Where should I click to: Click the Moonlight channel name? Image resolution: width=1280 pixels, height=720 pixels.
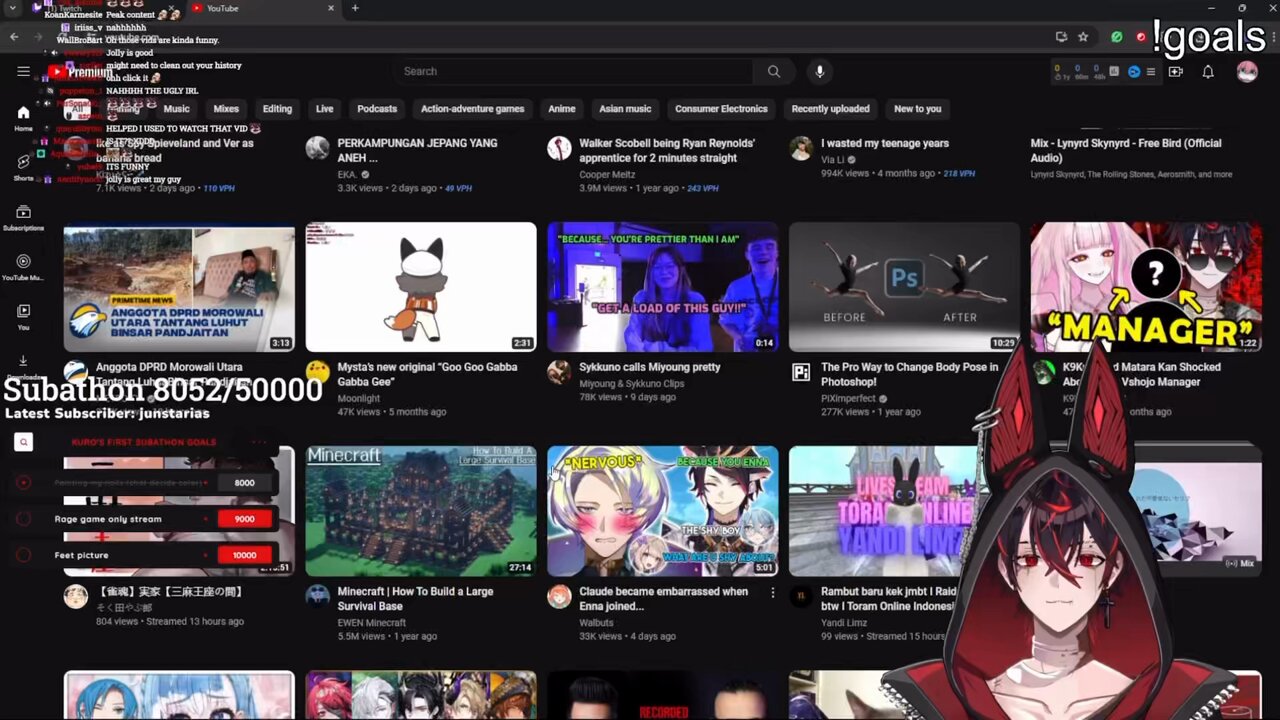(359, 398)
